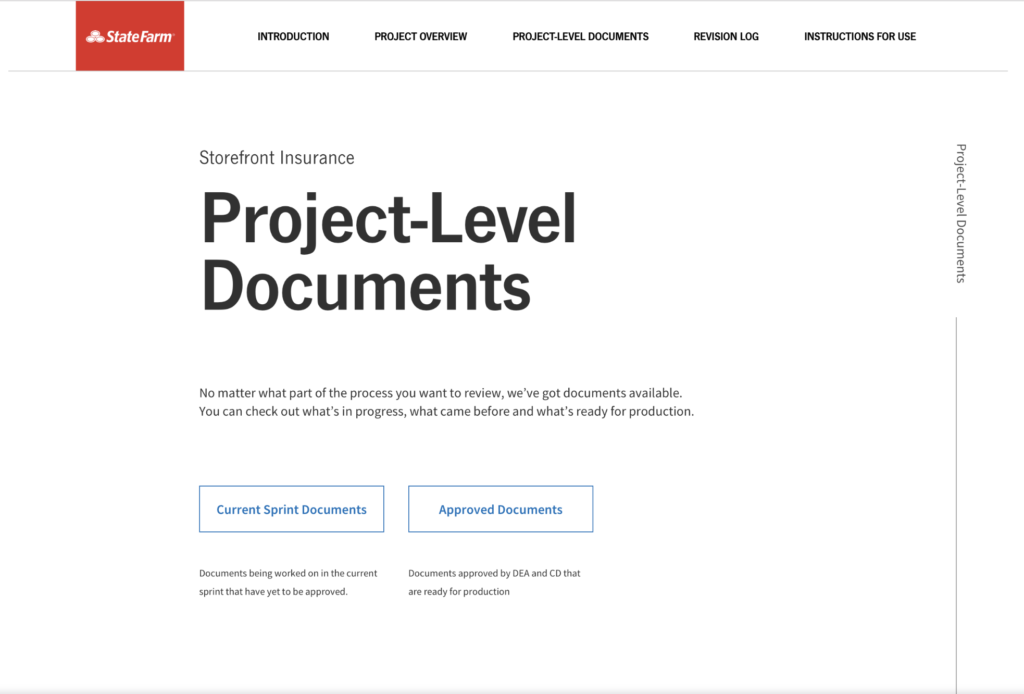The image size is (1024, 694).
Task: Click the Current Sprint Documents button
Action: pyautogui.click(x=291, y=509)
